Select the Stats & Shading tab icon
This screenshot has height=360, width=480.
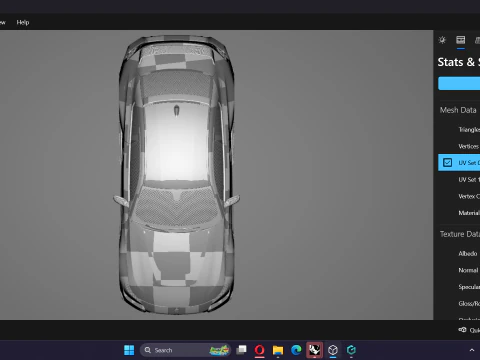tap(461, 40)
